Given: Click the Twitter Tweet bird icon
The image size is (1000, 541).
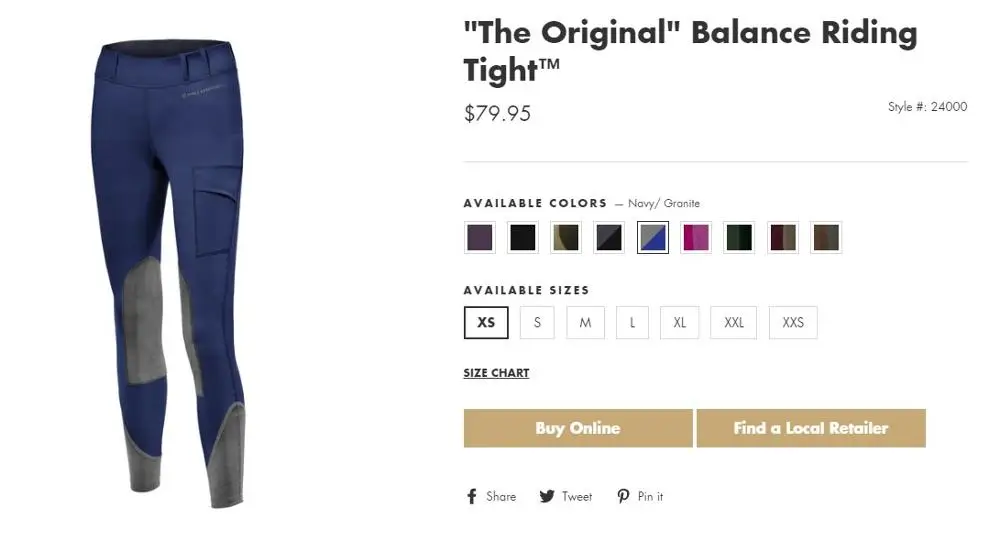Looking at the screenshot, I should tap(547, 497).
